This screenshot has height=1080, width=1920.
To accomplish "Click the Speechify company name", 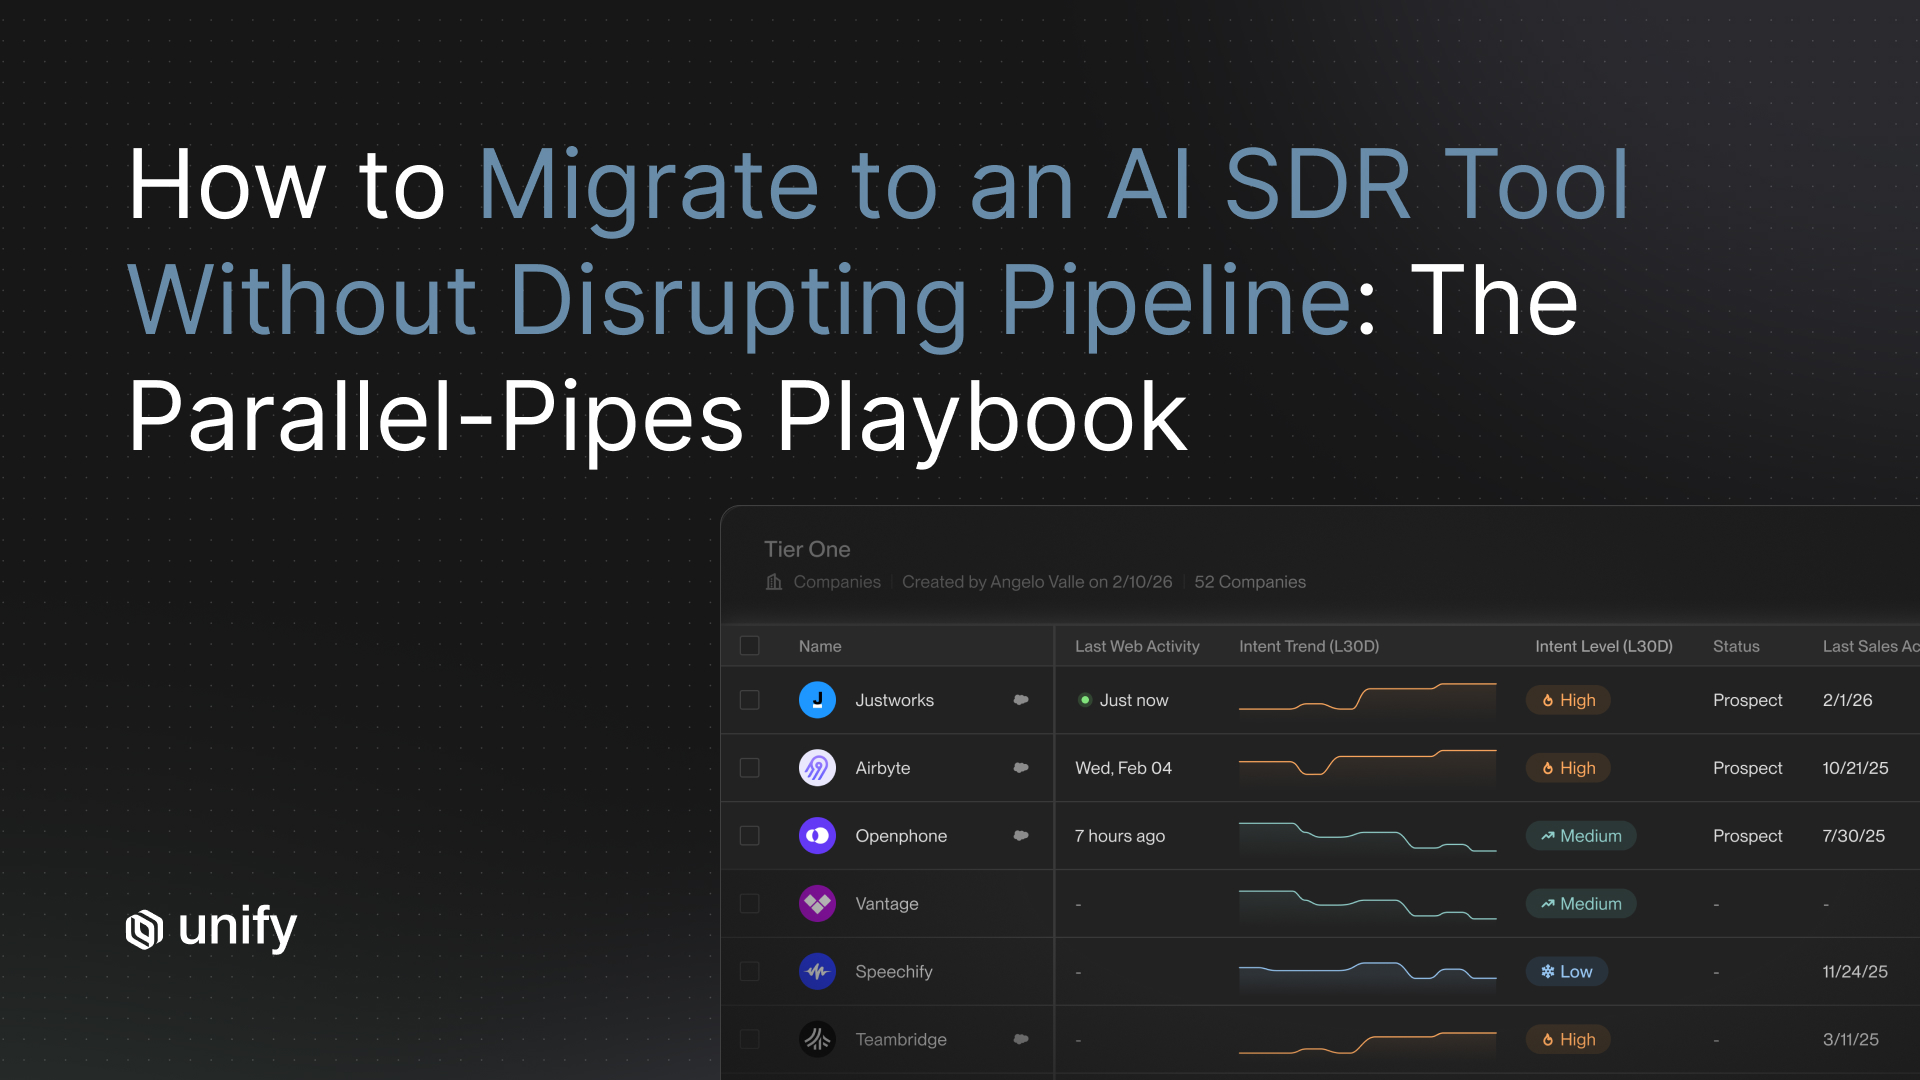I will pyautogui.click(x=893, y=971).
